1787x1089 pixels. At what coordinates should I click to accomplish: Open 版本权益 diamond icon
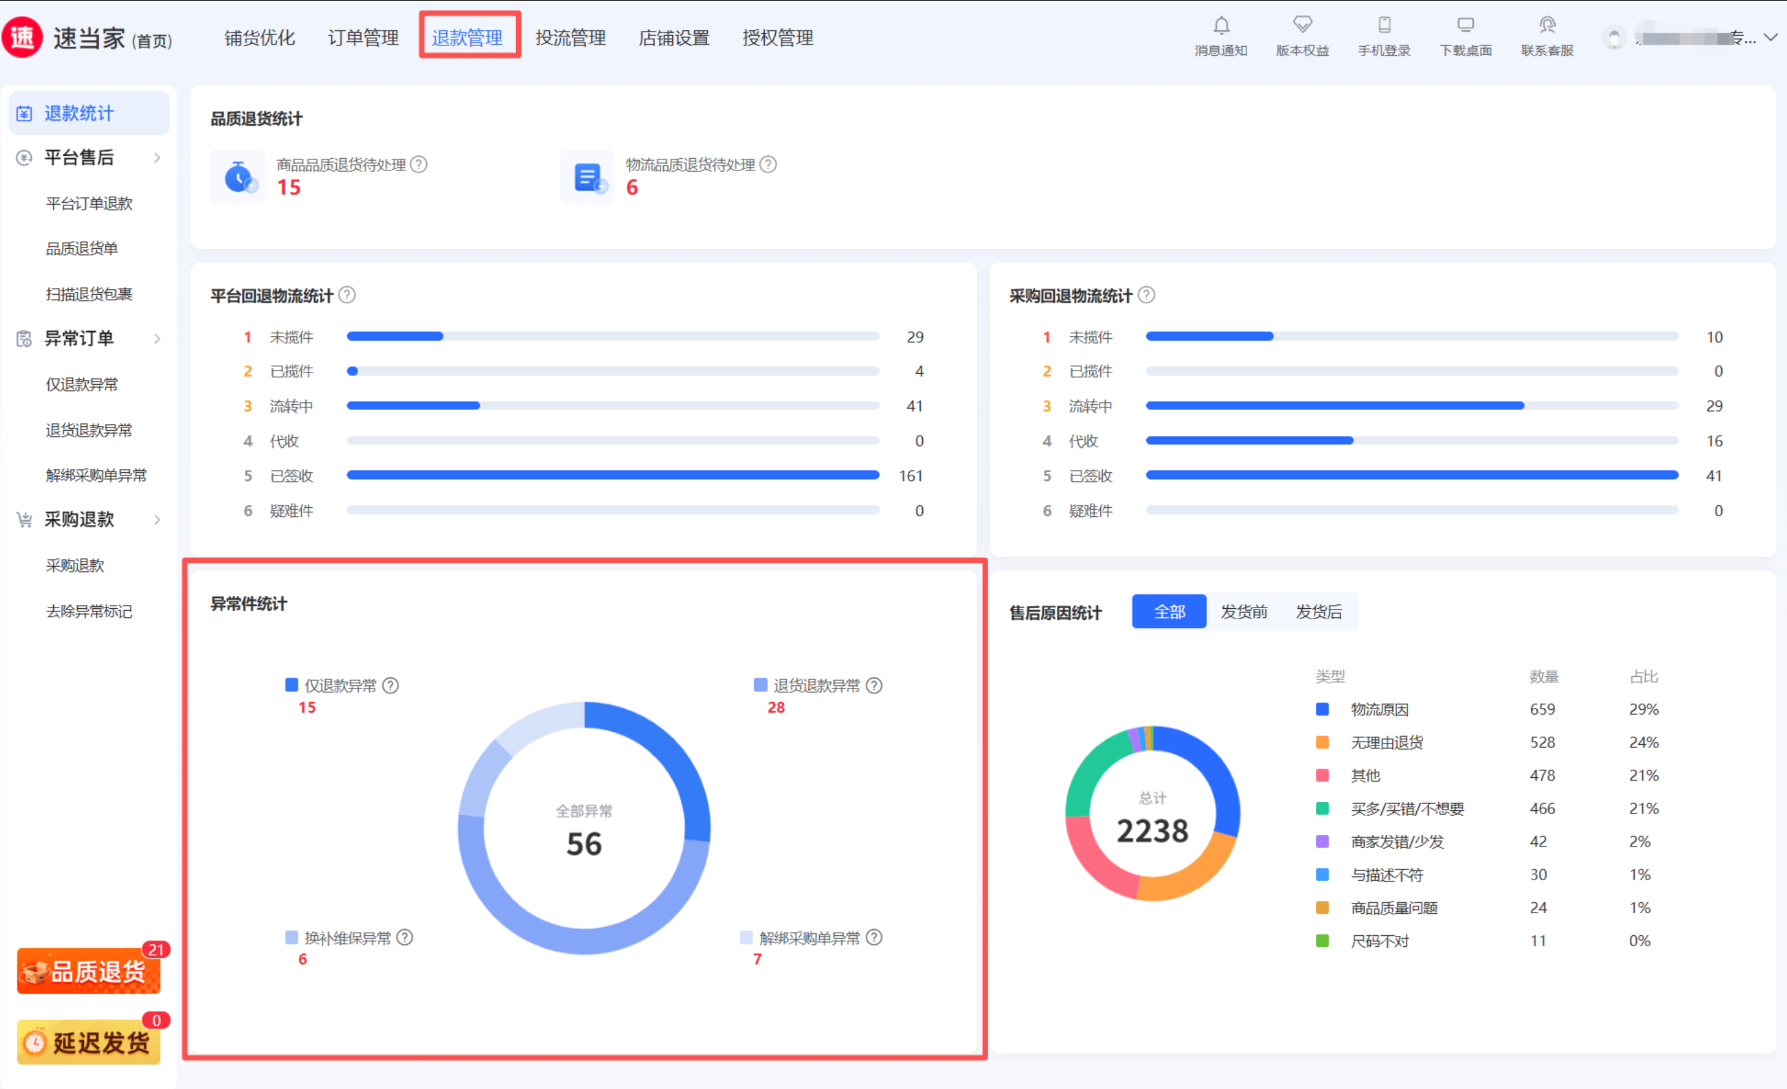(x=1302, y=26)
